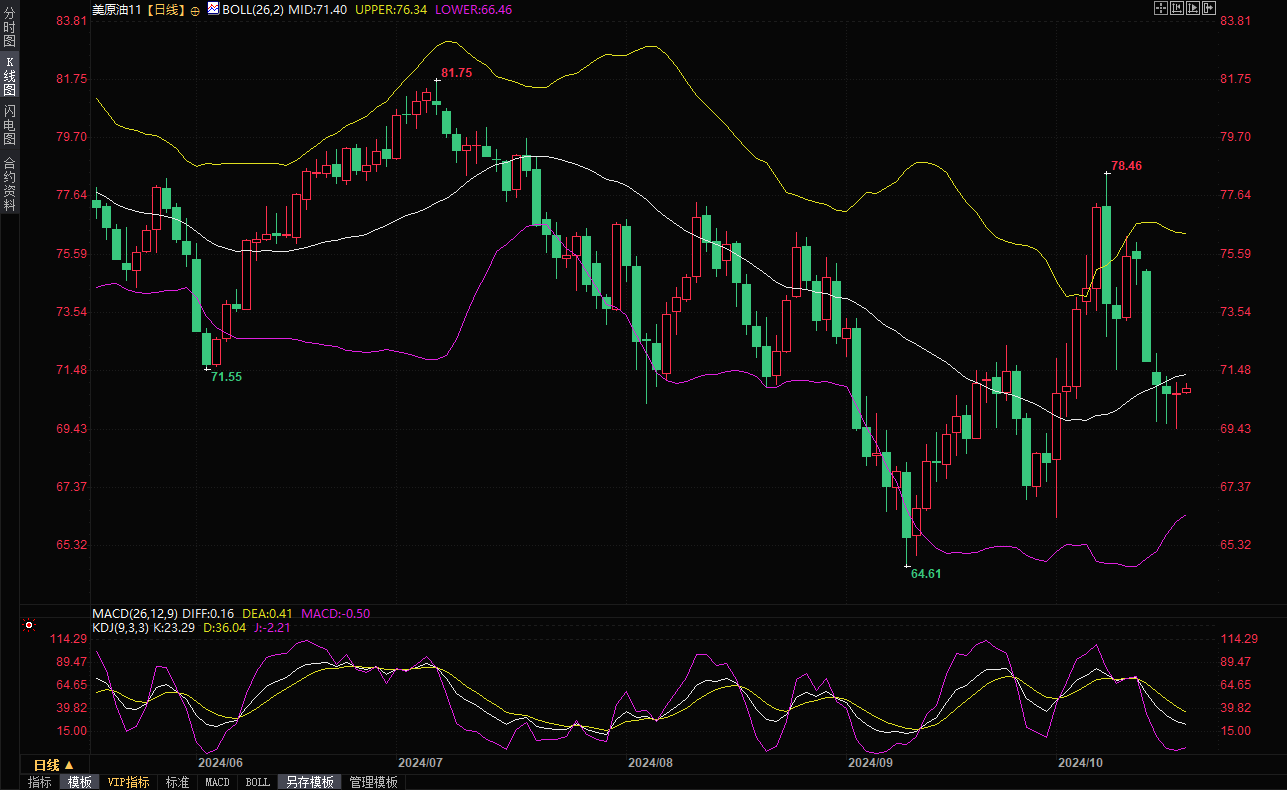
Task: Open the 合约资料 side tab
Action: point(9,183)
